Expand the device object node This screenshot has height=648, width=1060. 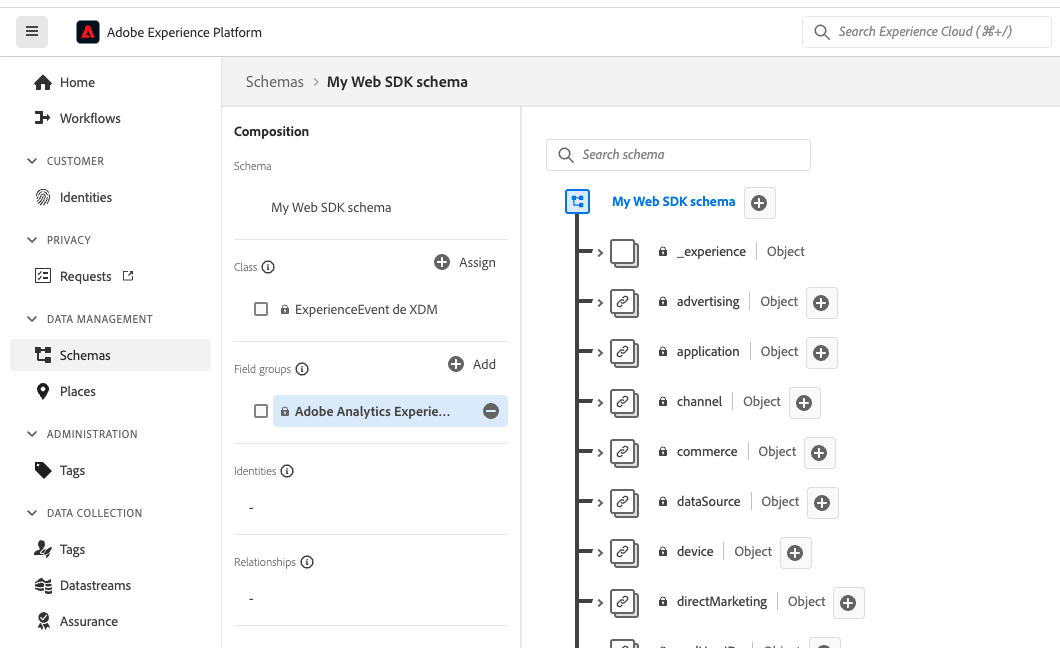coord(600,552)
